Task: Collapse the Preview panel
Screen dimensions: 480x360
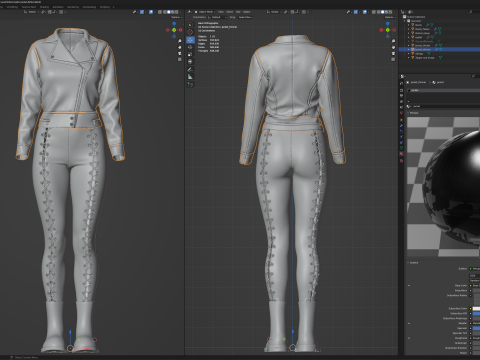Action: point(409,113)
